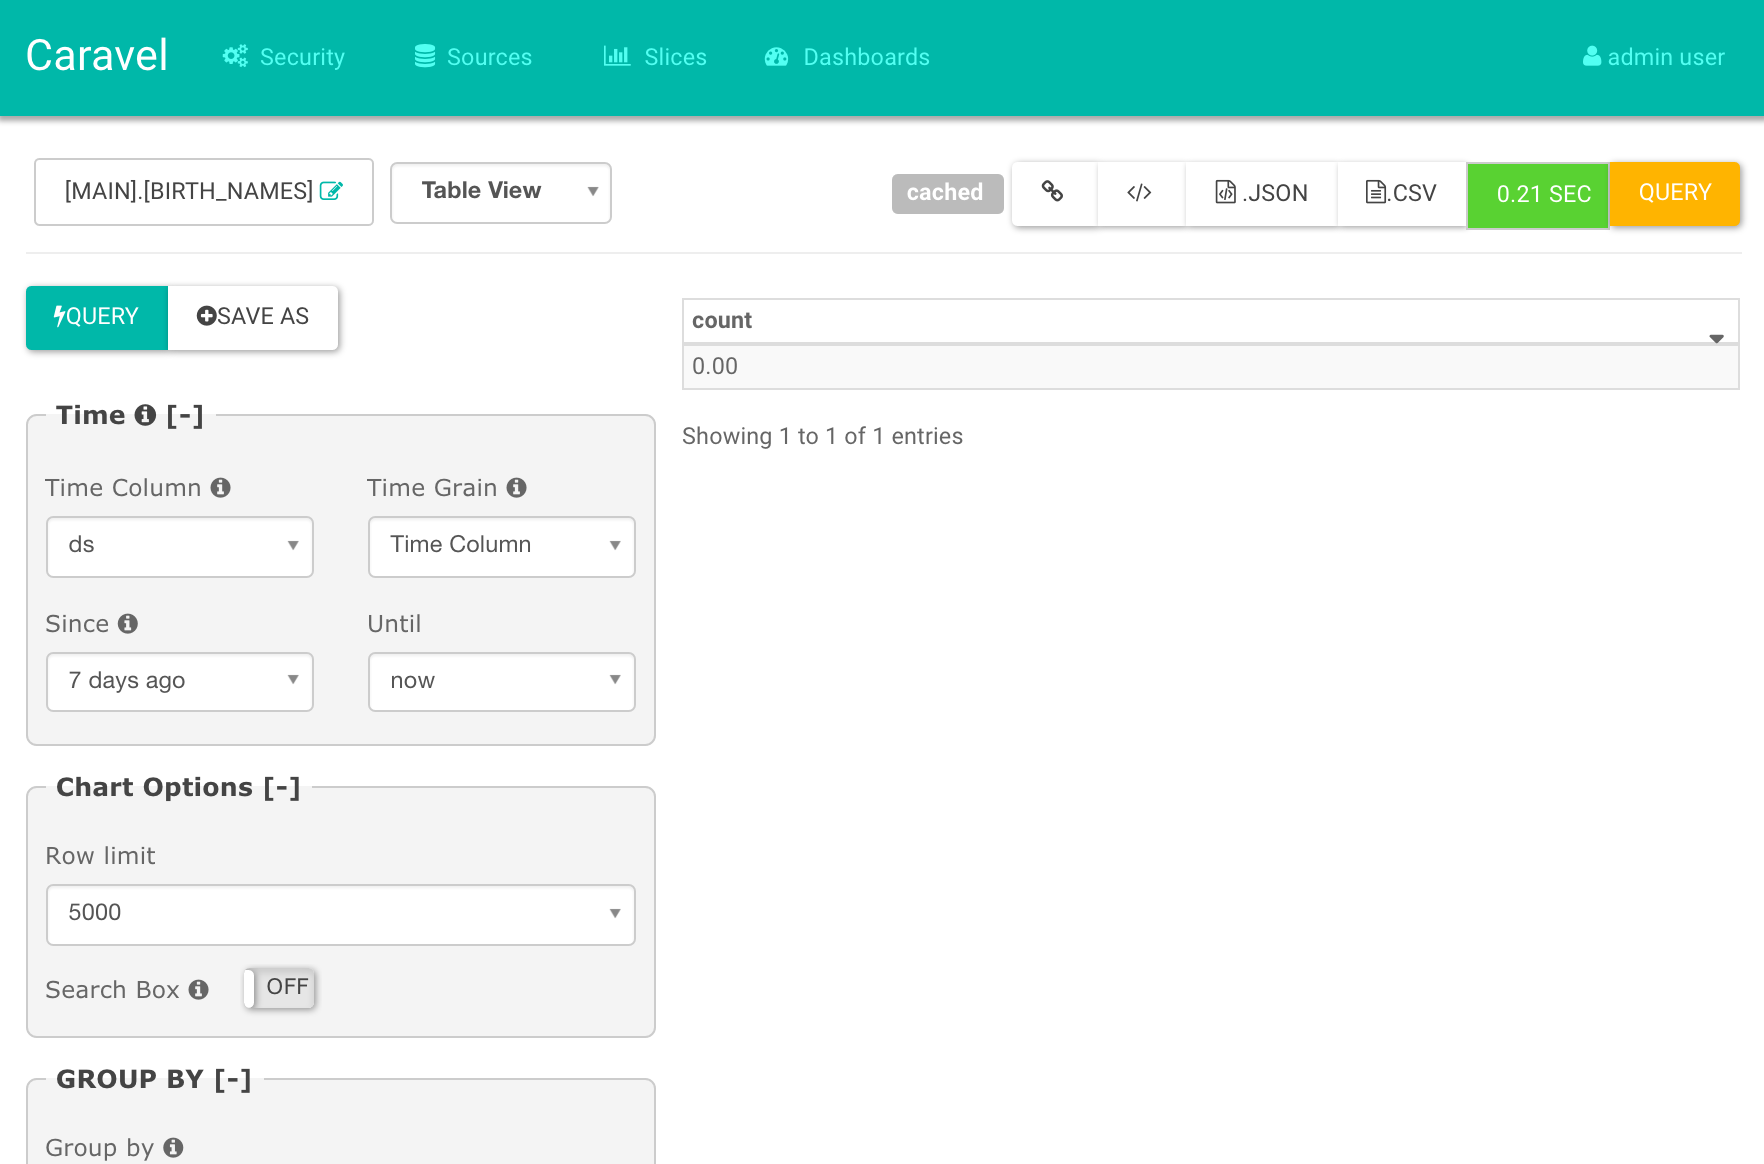The height and width of the screenshot is (1164, 1764).
Task: Export results with the .CSV button
Action: coord(1401,193)
